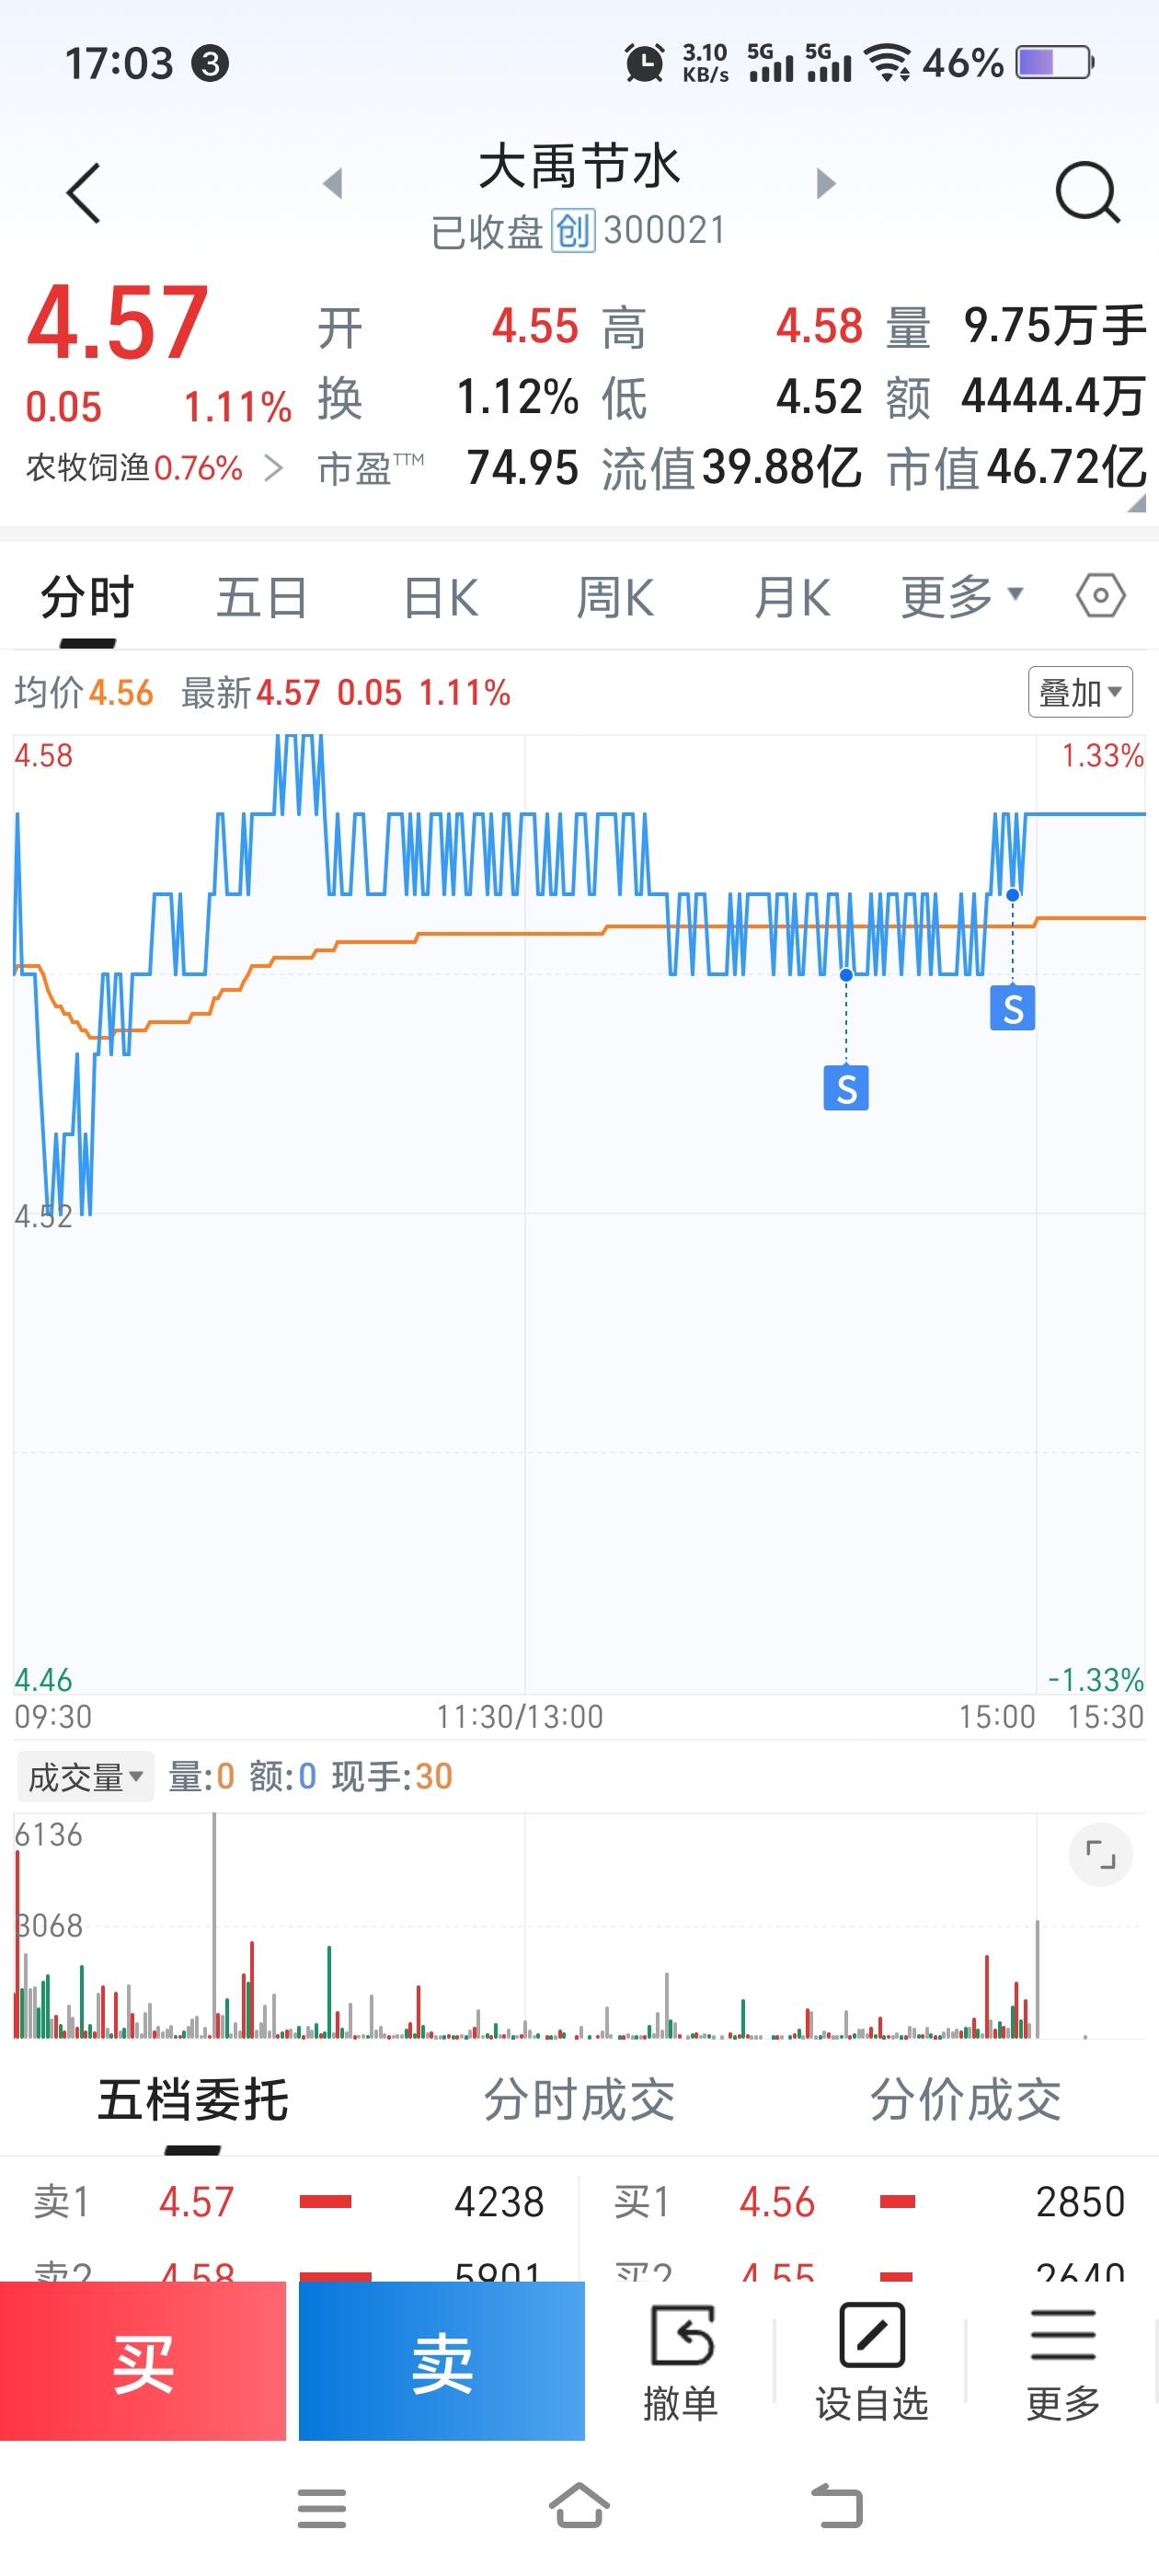Select the 分时成交 tab
The height and width of the screenshot is (2576, 1159).
(x=579, y=2099)
